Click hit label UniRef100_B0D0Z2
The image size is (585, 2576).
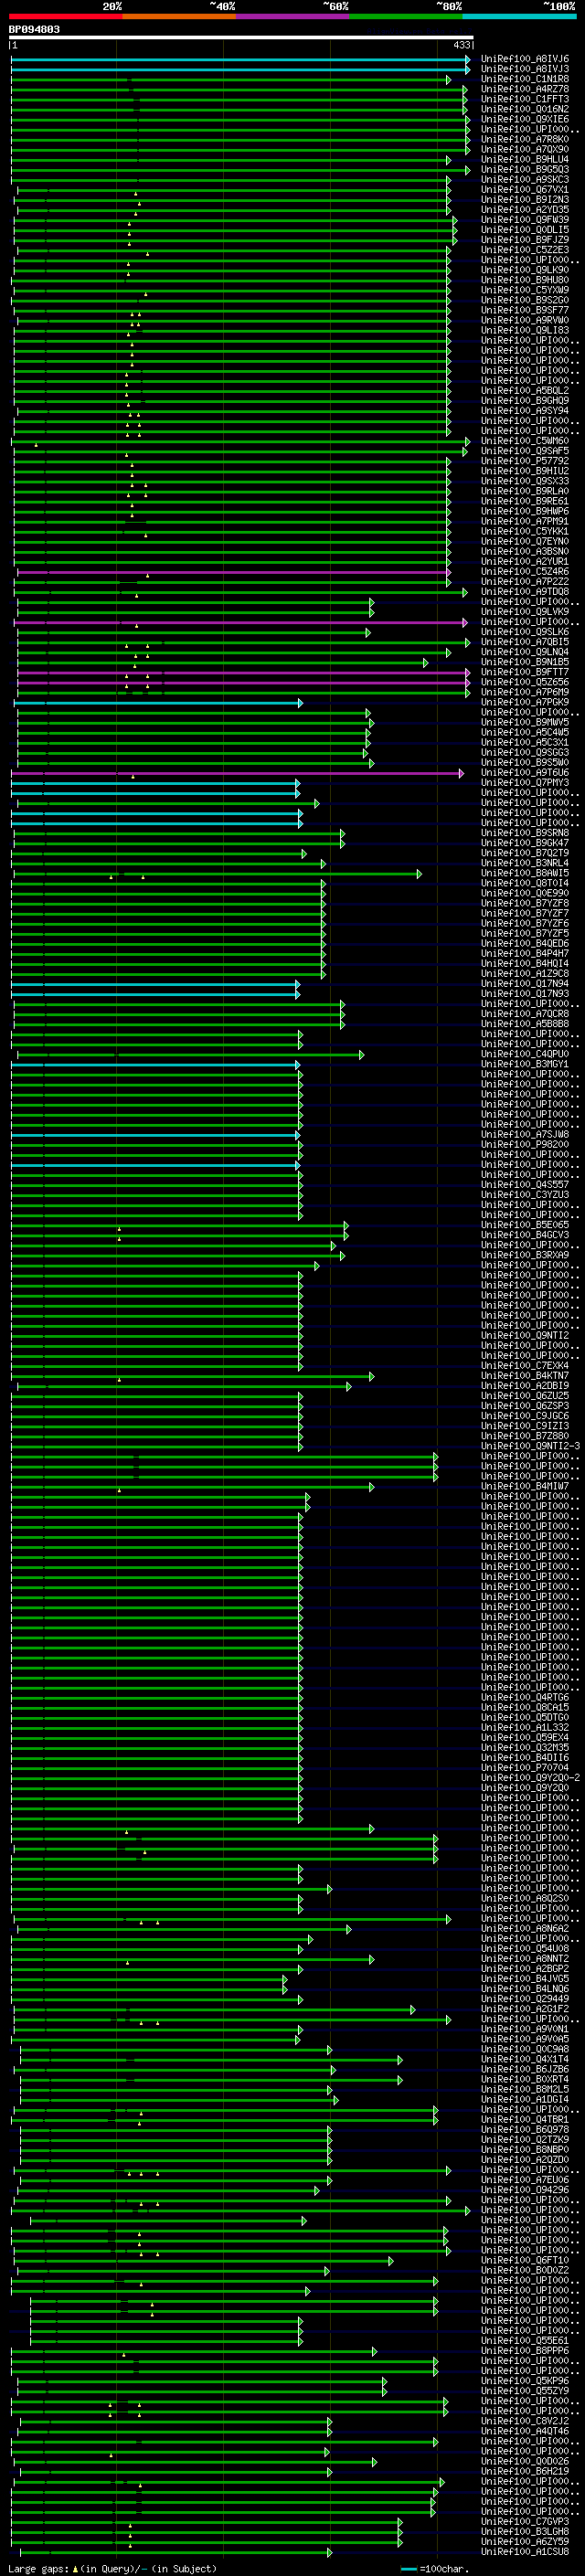(525, 2271)
